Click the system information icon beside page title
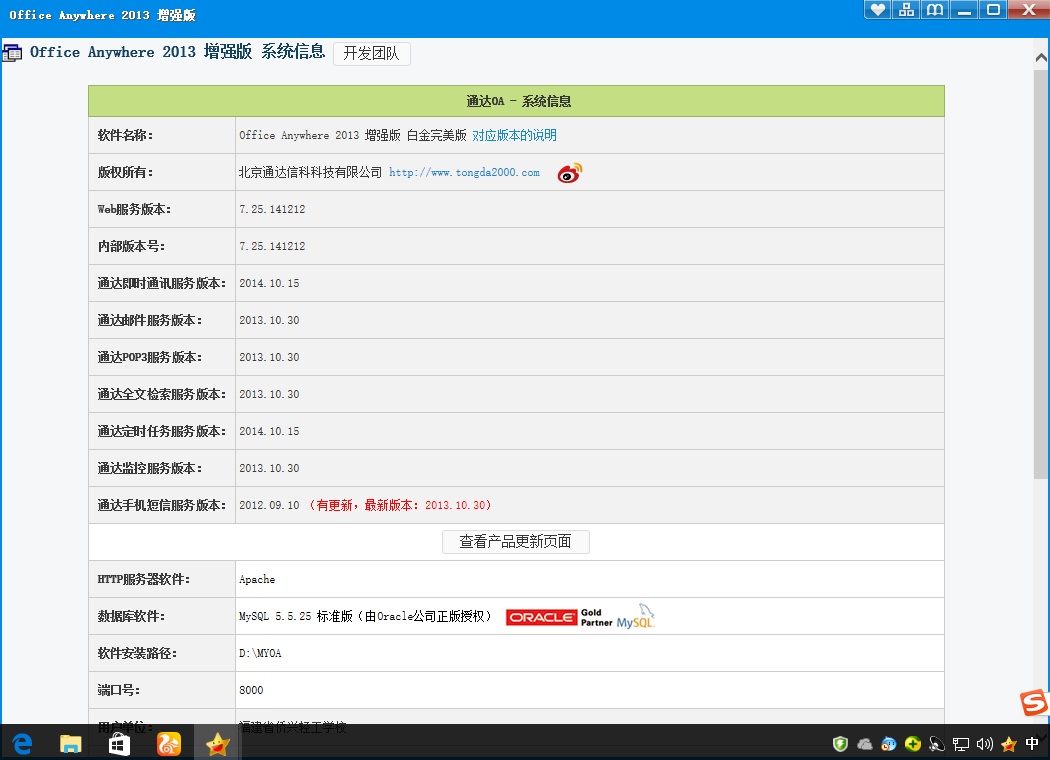 pyautogui.click(x=13, y=53)
